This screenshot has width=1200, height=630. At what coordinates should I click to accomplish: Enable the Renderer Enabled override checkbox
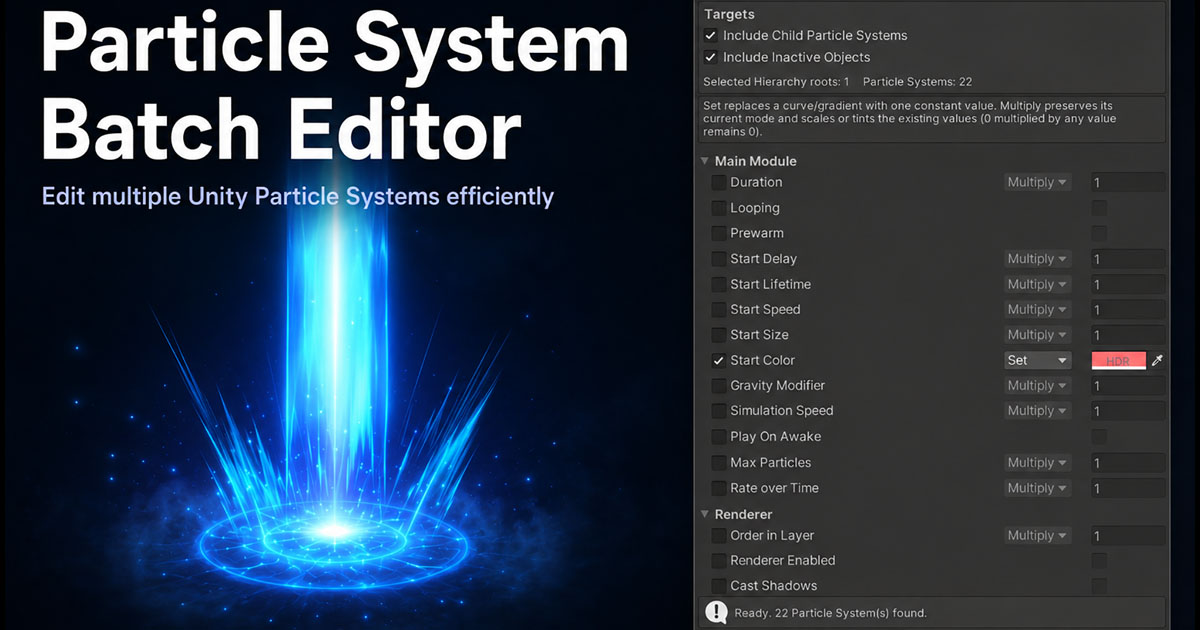click(719, 560)
